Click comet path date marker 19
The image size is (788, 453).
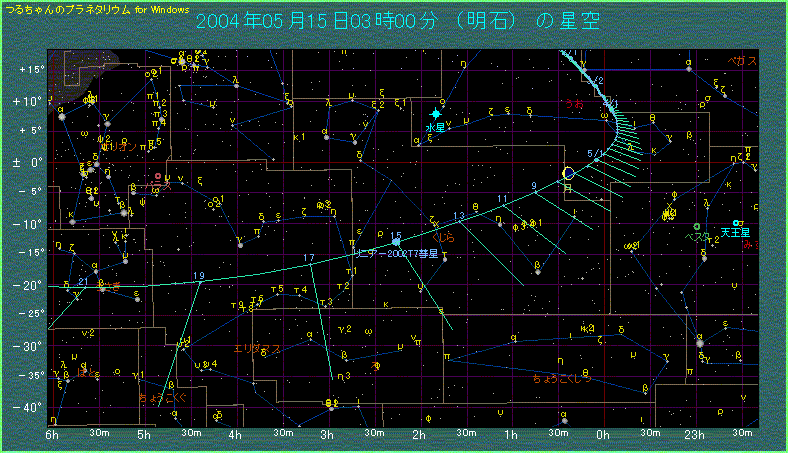[200, 276]
